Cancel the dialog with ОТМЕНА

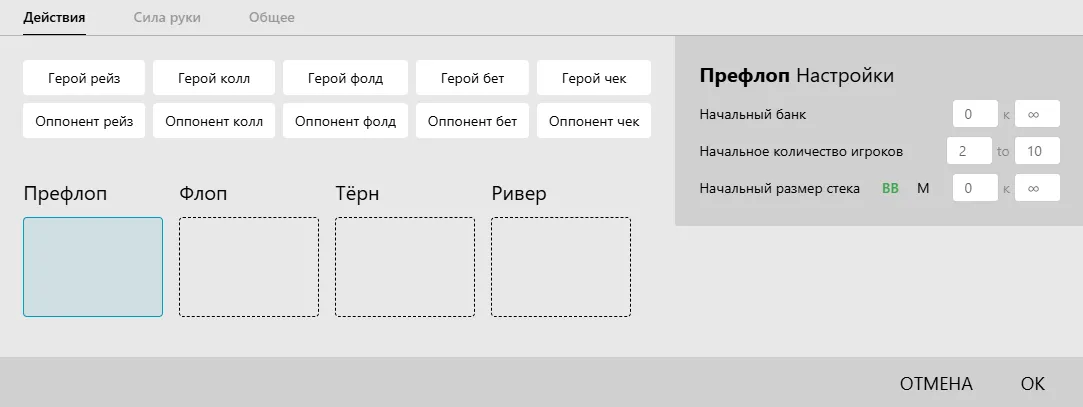pyautogui.click(x=936, y=384)
